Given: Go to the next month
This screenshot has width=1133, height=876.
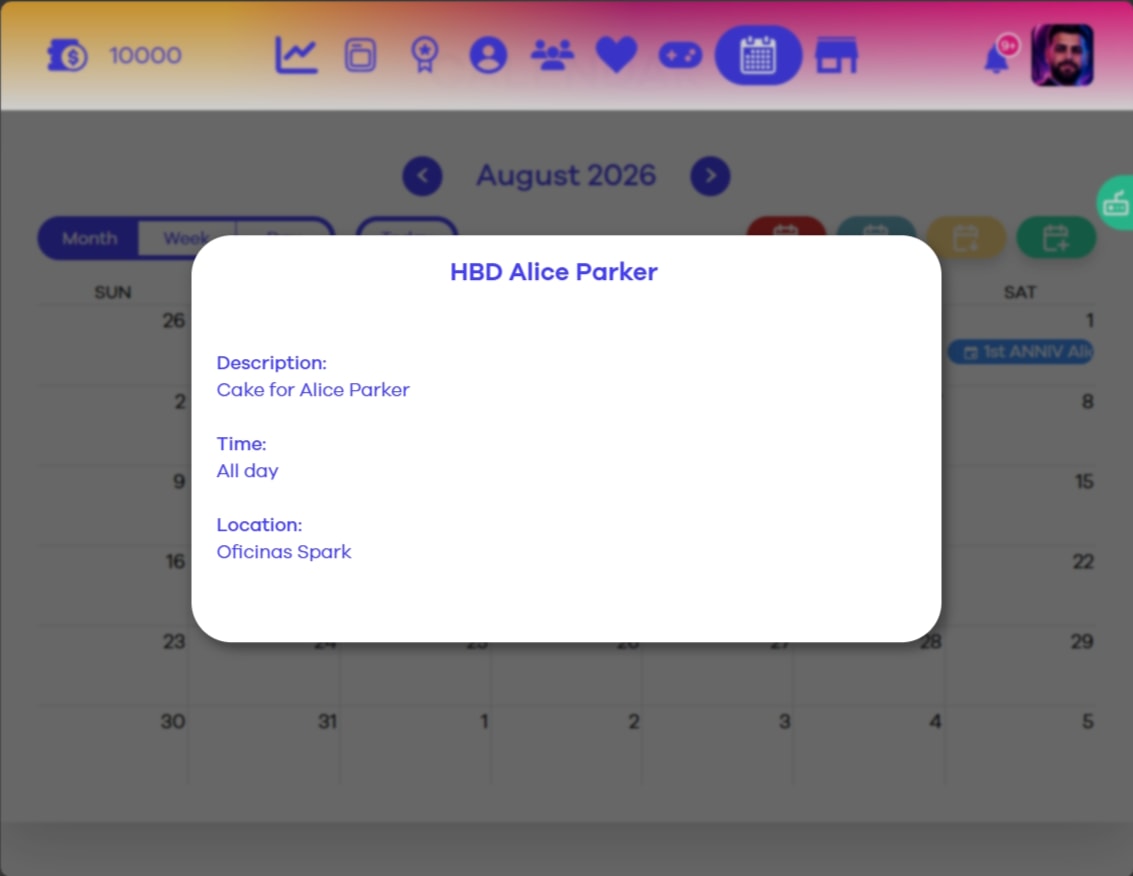Looking at the screenshot, I should point(710,176).
